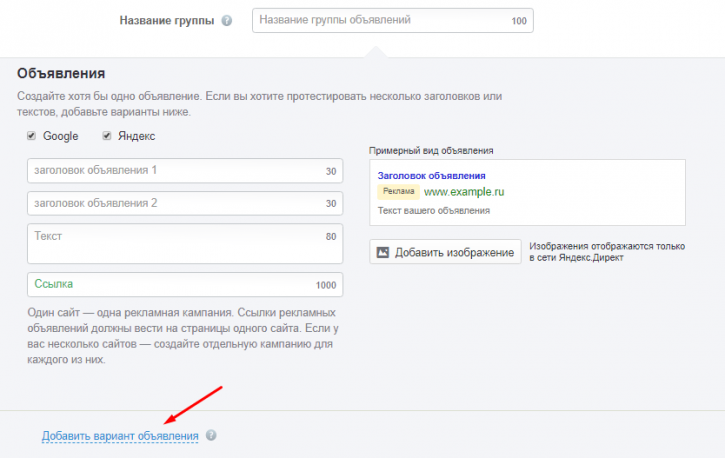Image resolution: width=725 pixels, height=458 pixels.
Task: Click the Добавить вариант объявления link
Action: tap(120, 436)
